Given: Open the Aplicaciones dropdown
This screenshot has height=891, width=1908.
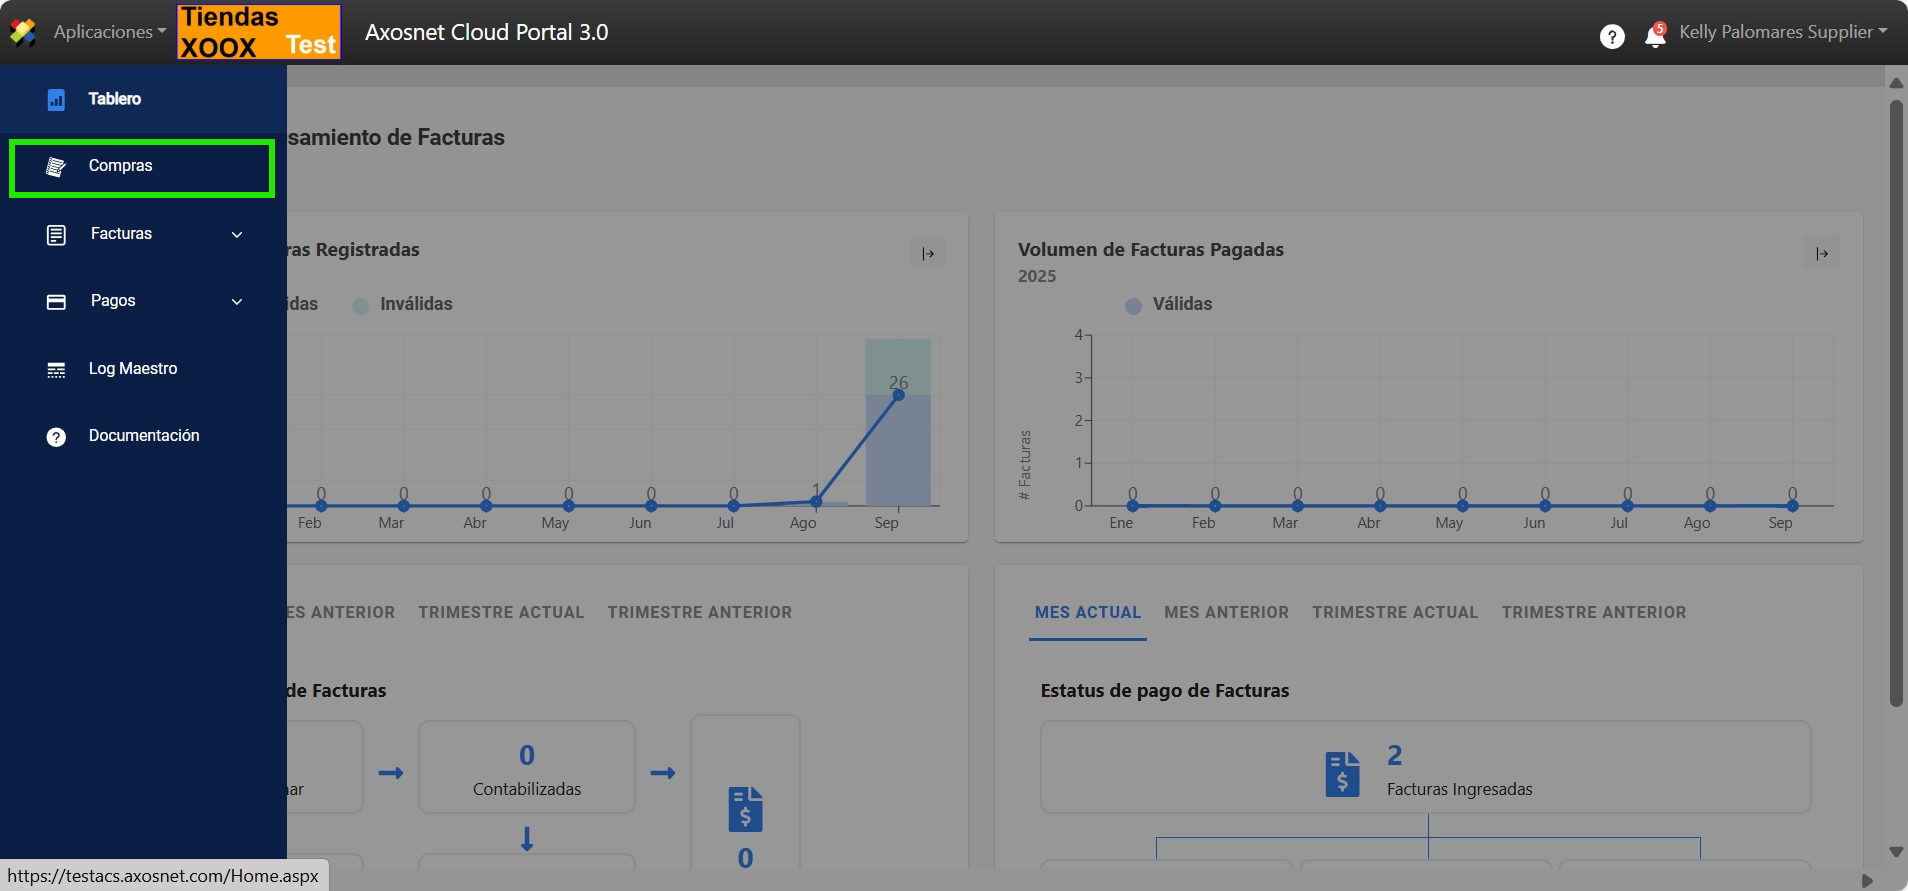Looking at the screenshot, I should tap(109, 32).
